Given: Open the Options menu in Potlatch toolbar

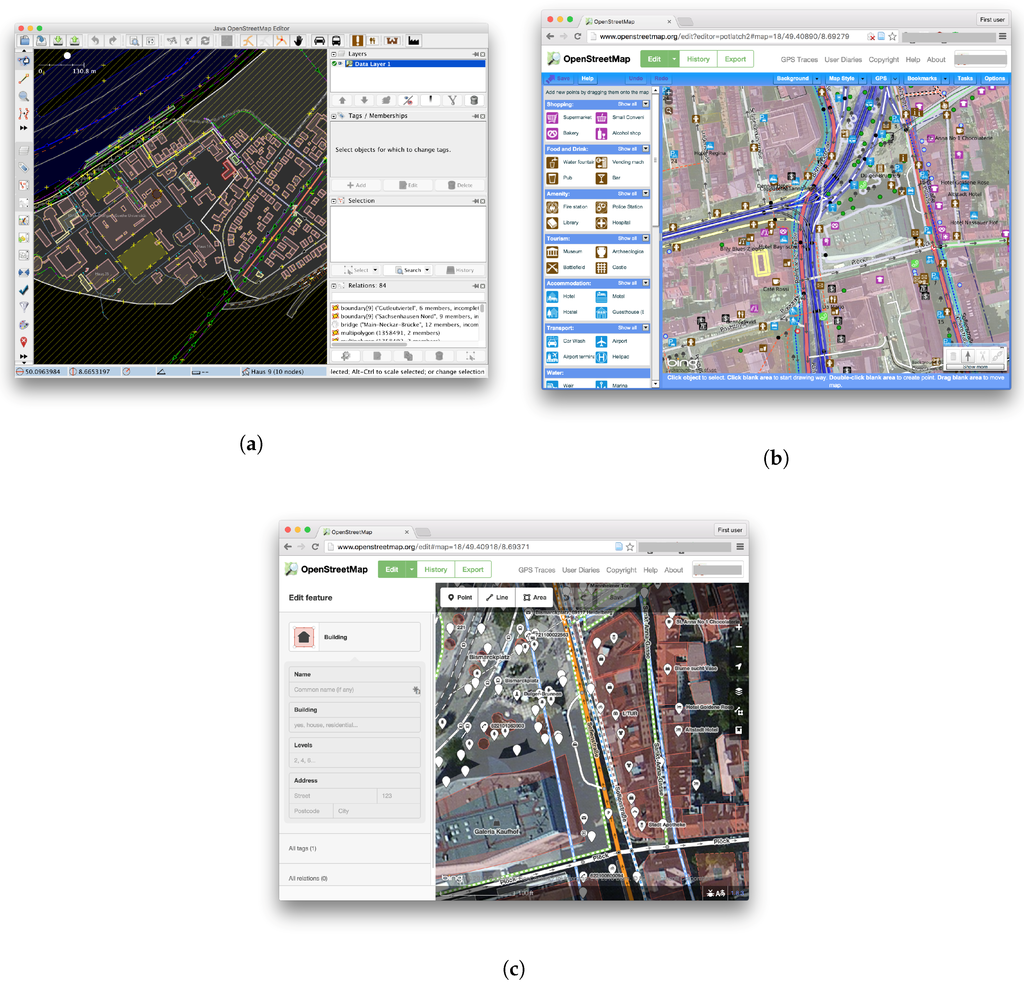Looking at the screenshot, I should 995,78.
